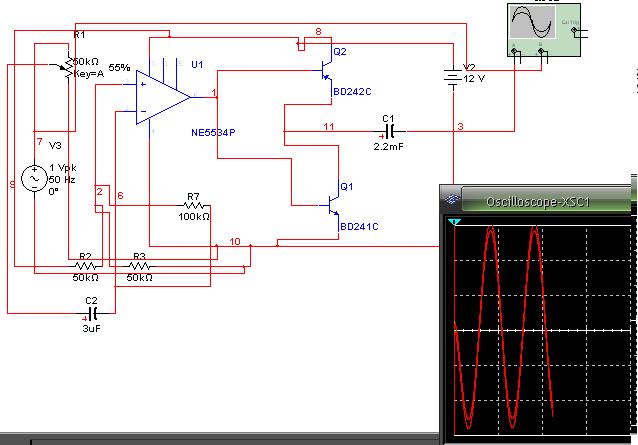638x445 pixels.
Task: Click the V3 AC voltage source symbol
Action: 35,178
